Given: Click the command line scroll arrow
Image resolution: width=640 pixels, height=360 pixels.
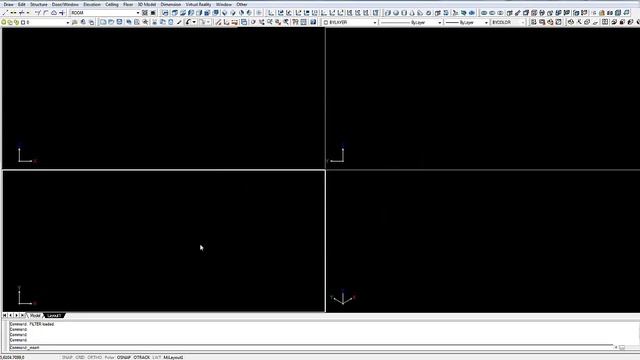Looking at the screenshot, I should [x=616, y=347].
